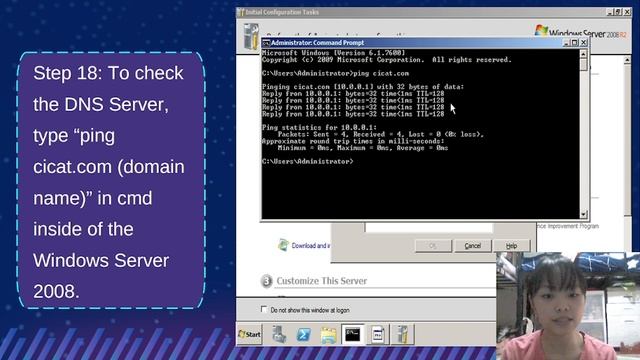Click the Initial Configuration Tasks title bar icon
The image size is (640, 360).
point(241,12)
